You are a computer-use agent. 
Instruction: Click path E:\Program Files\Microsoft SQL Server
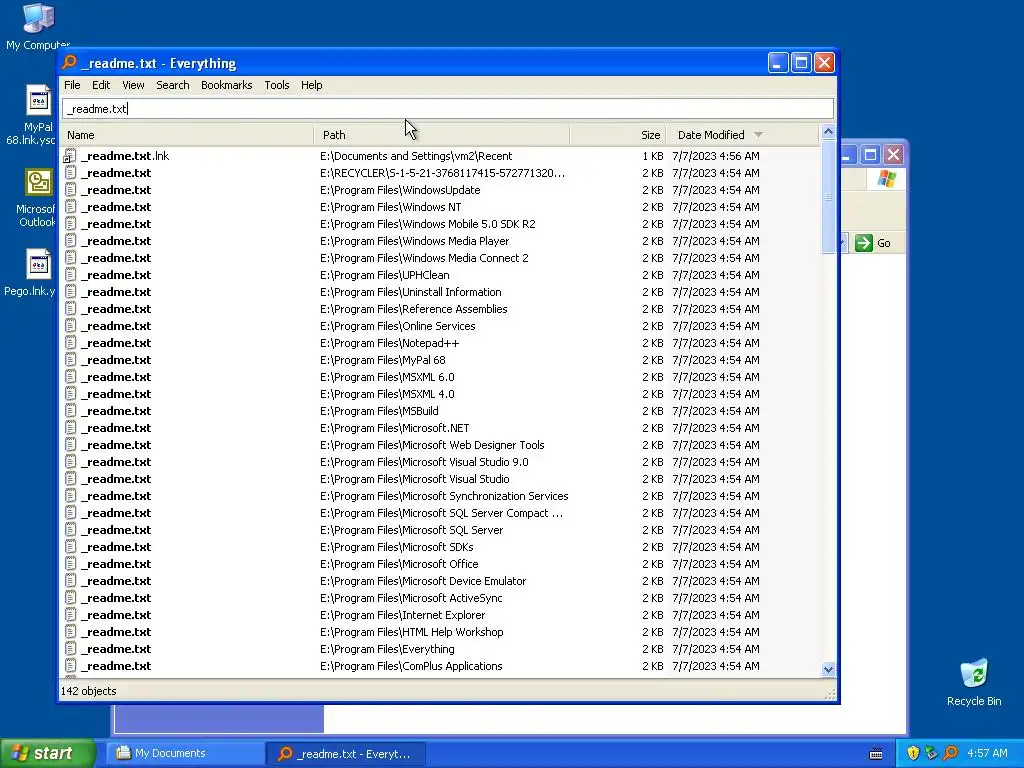(411, 530)
